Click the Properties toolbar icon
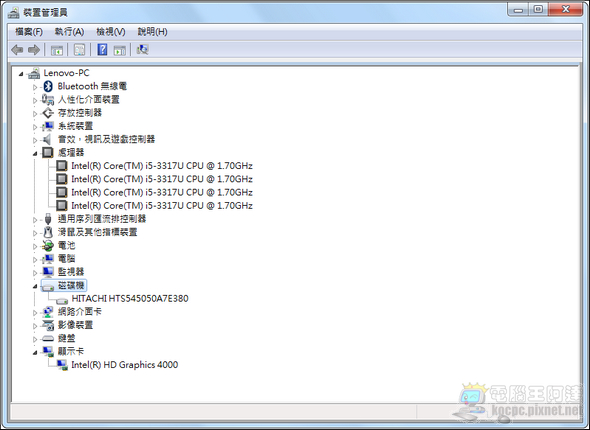The image size is (590, 430). [79, 50]
